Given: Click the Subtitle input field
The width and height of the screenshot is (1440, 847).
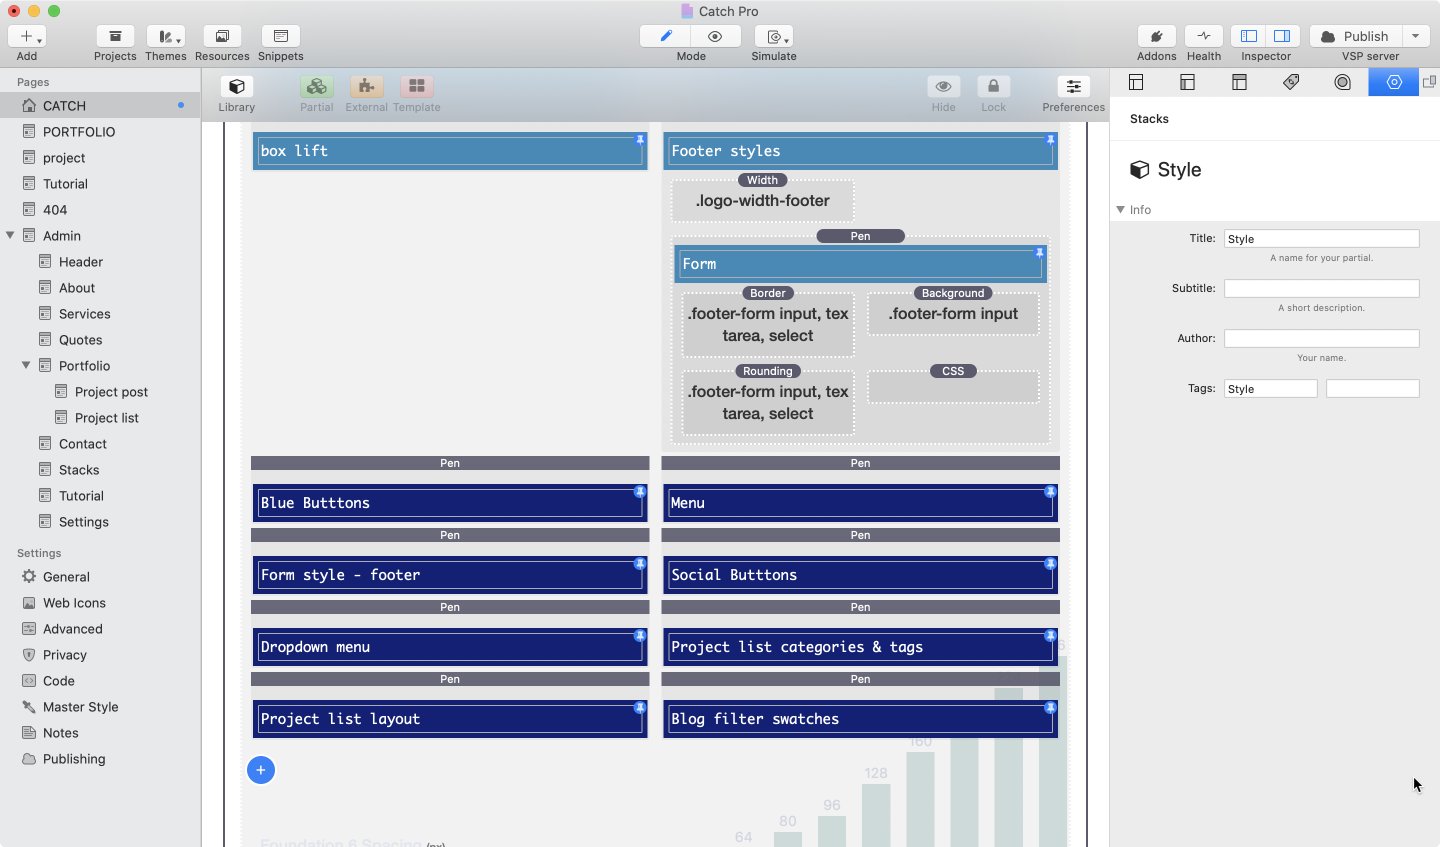Looking at the screenshot, I should 1321,288.
